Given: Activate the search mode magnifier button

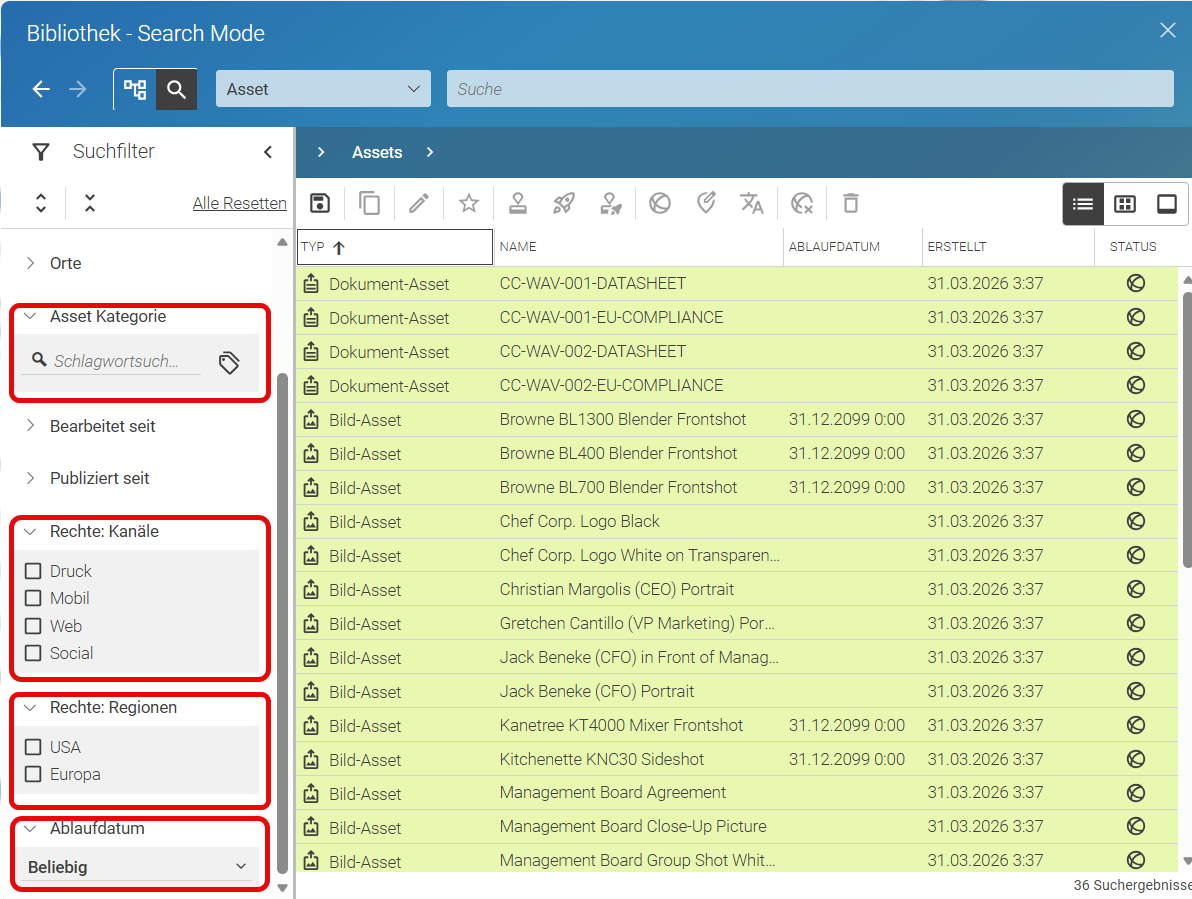Looking at the screenshot, I should [x=176, y=89].
